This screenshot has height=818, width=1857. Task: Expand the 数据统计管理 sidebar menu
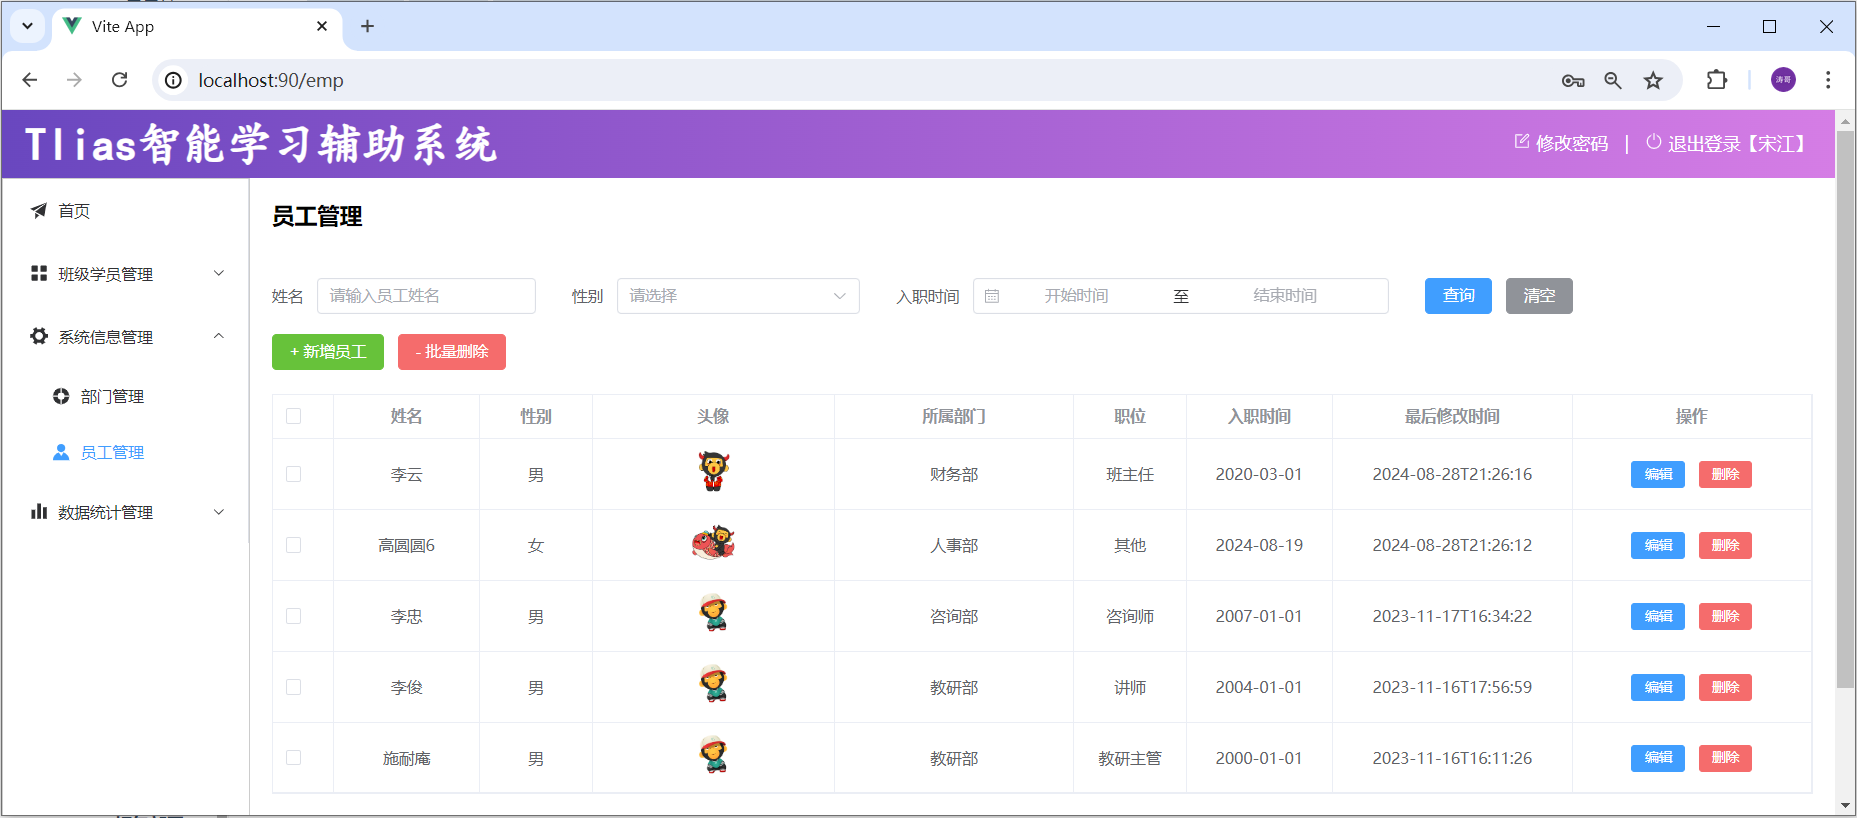(x=127, y=512)
